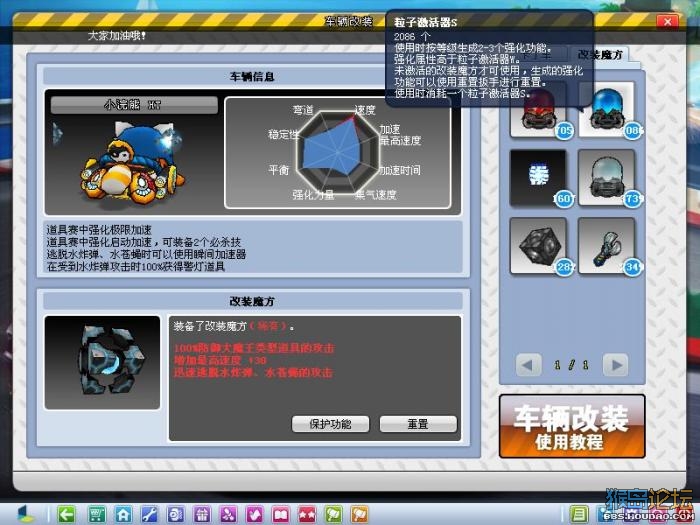Open the green notepad list icon
Viewport: 700px width, 525px height.
[x=579, y=515]
